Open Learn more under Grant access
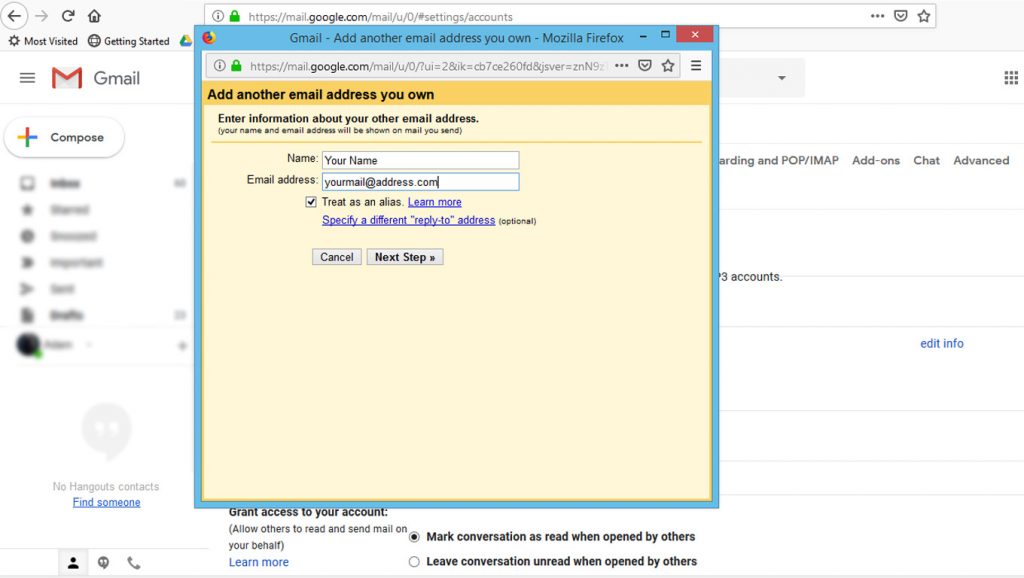The height and width of the screenshot is (578, 1024). (259, 562)
